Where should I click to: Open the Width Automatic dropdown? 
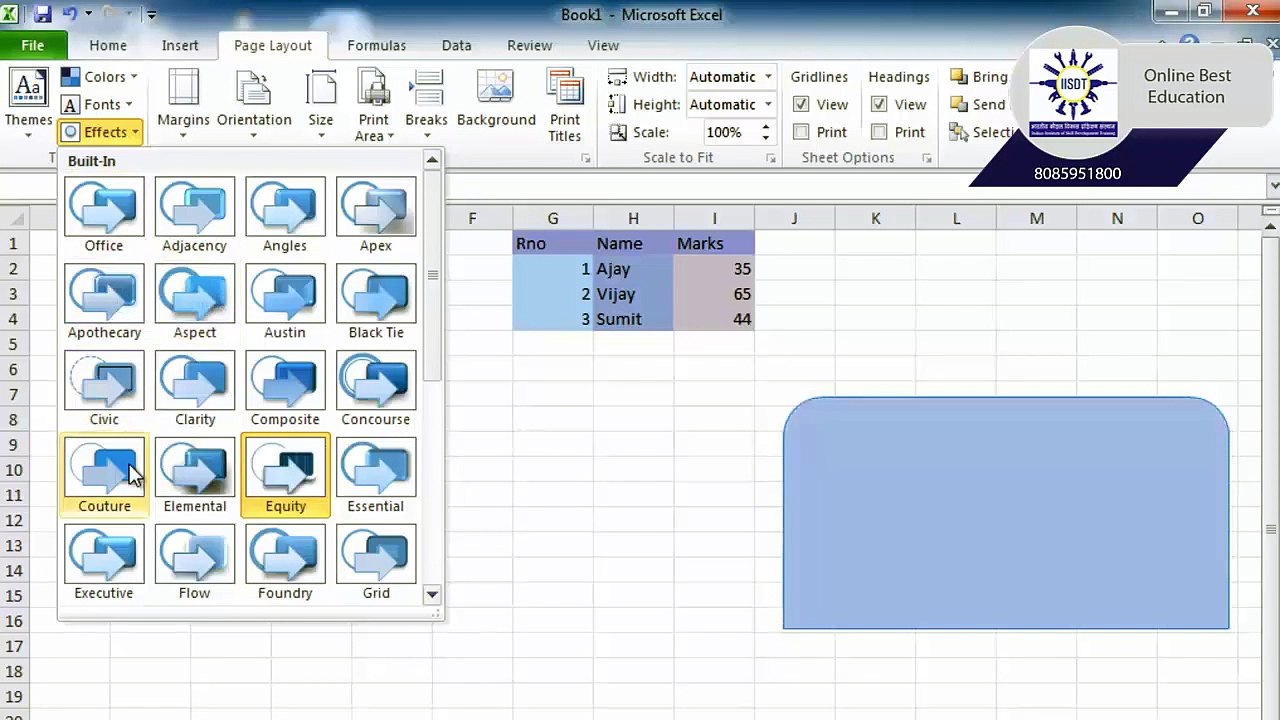(x=768, y=77)
